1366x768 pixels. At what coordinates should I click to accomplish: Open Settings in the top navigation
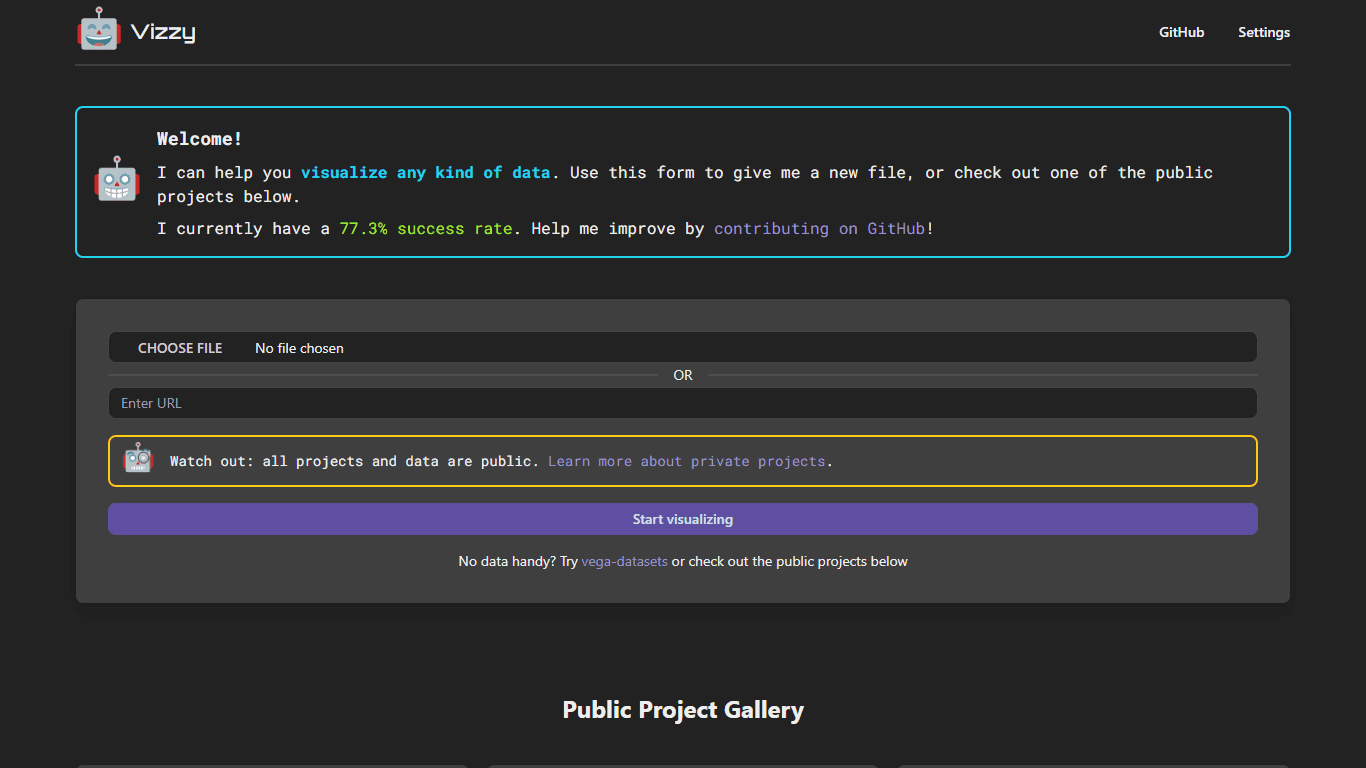tap(1264, 32)
